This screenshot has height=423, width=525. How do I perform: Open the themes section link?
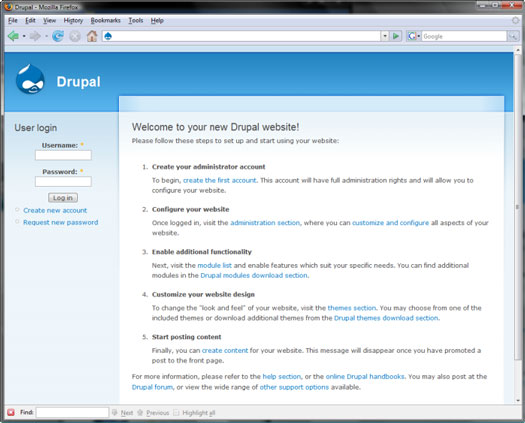tap(352, 308)
